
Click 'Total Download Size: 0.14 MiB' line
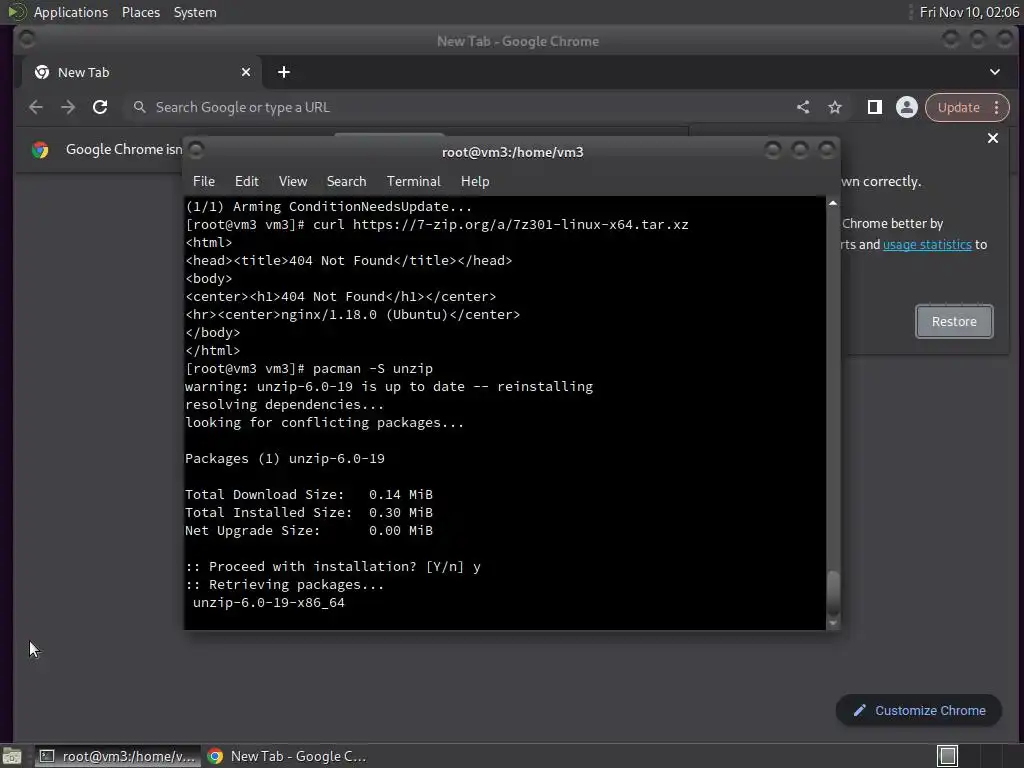[309, 494]
